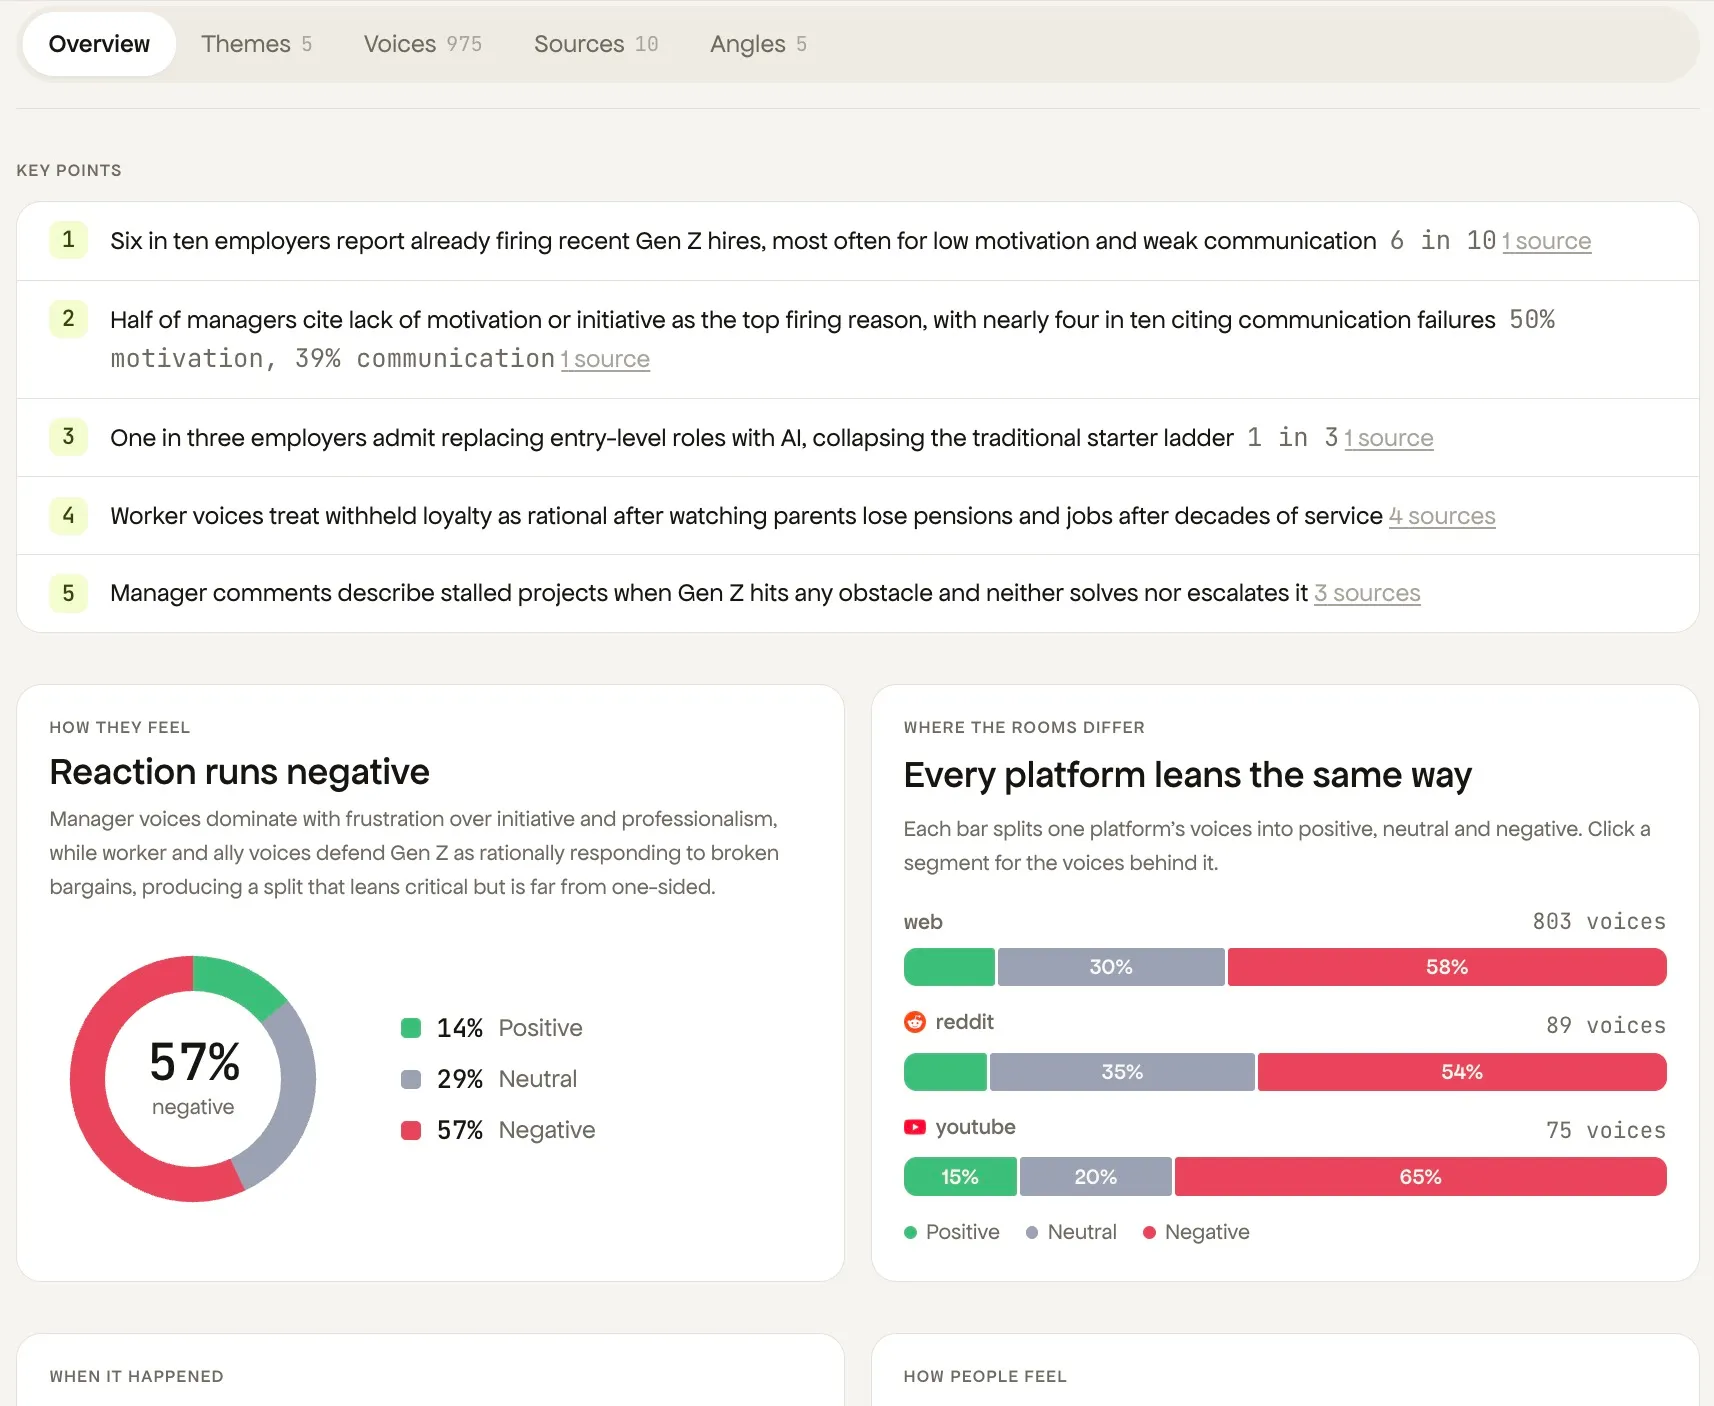Click the number 4 key point badge

(x=68, y=515)
